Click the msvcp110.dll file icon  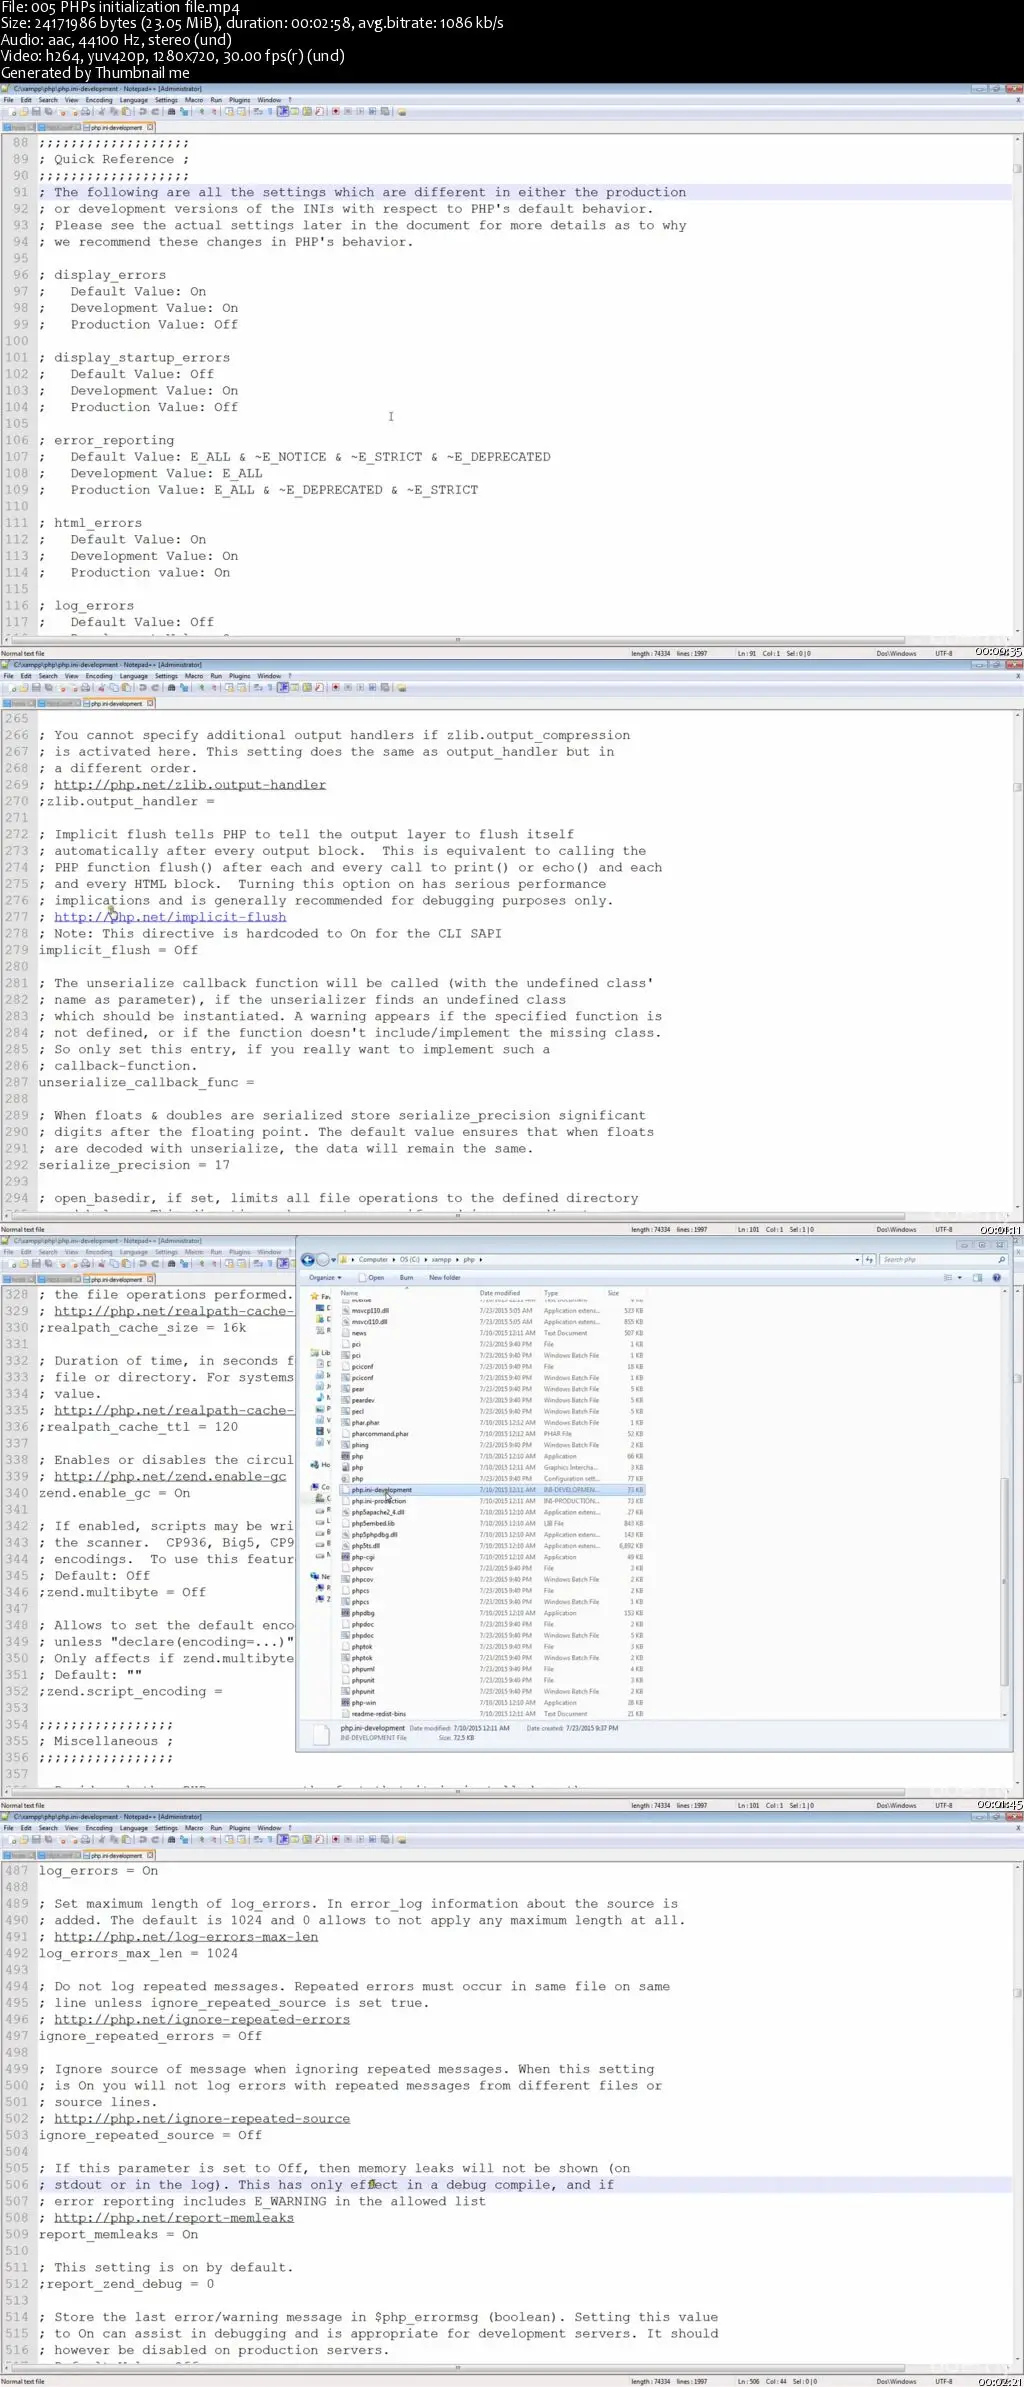coord(345,1310)
